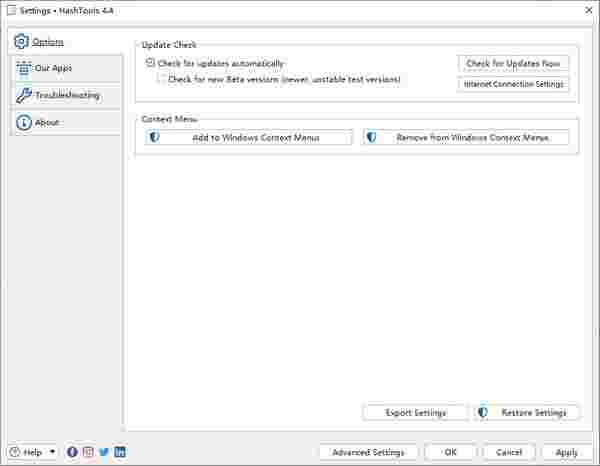The image size is (600, 466).
Task: Click shield icon on Restore Settings
Action: pyautogui.click(x=483, y=412)
